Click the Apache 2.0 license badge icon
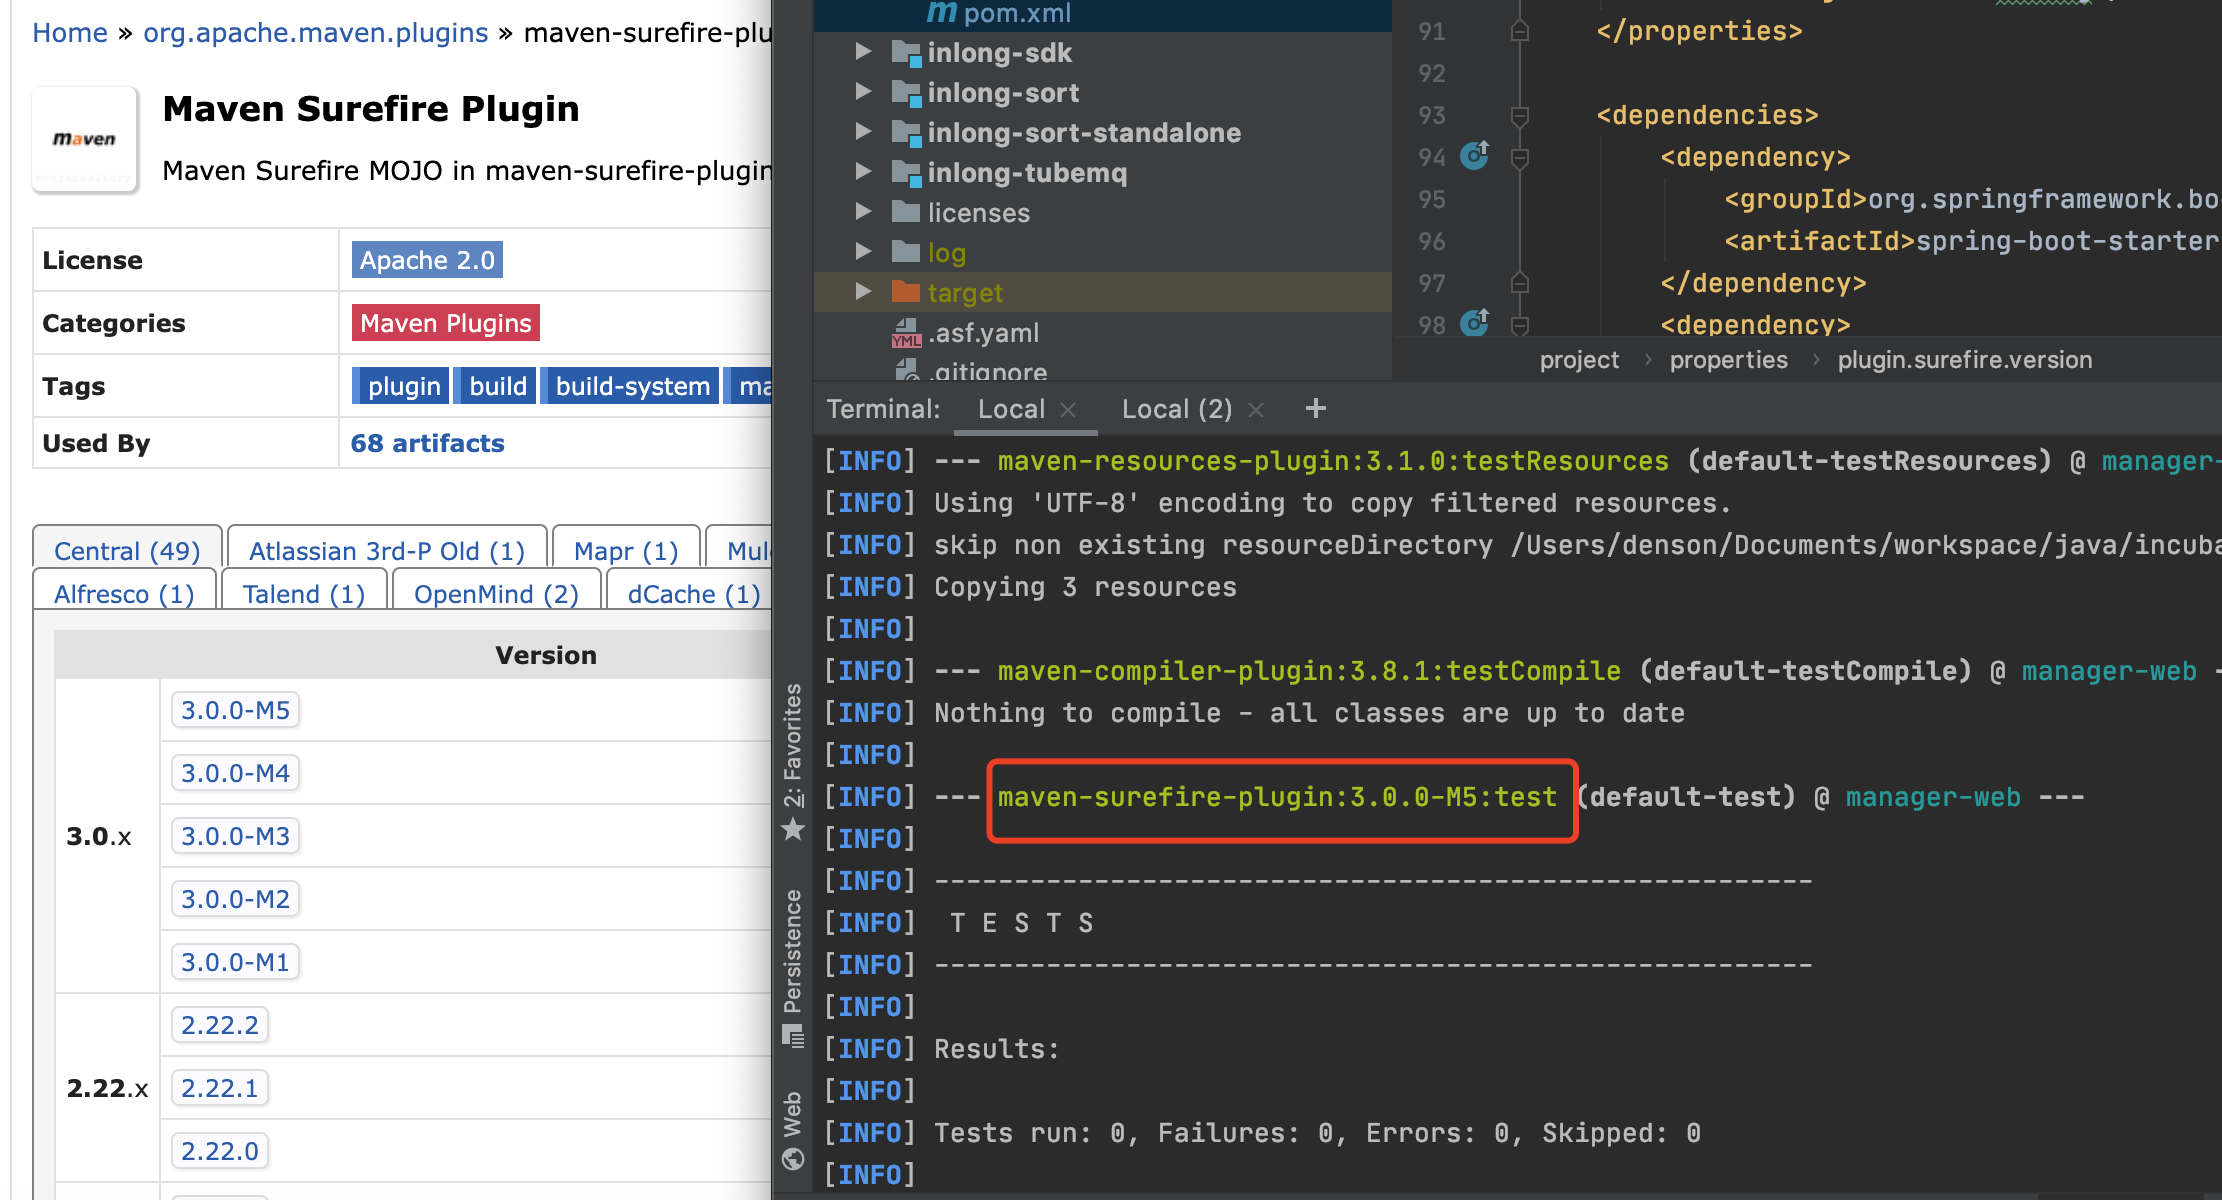 (425, 260)
